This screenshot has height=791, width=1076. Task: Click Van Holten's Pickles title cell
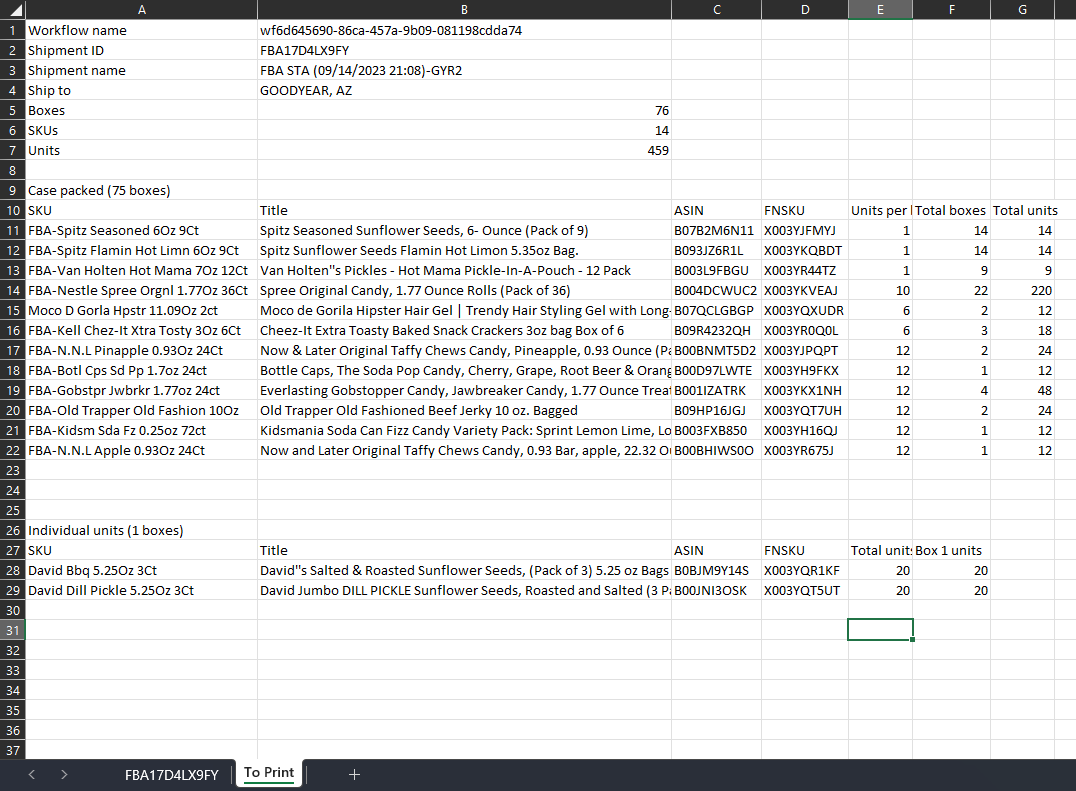tap(465, 270)
